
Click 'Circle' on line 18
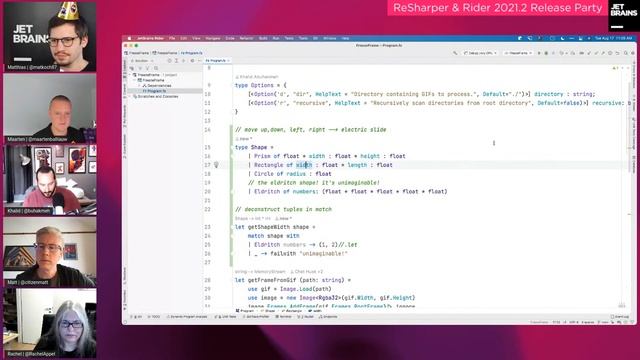pyautogui.click(x=264, y=174)
